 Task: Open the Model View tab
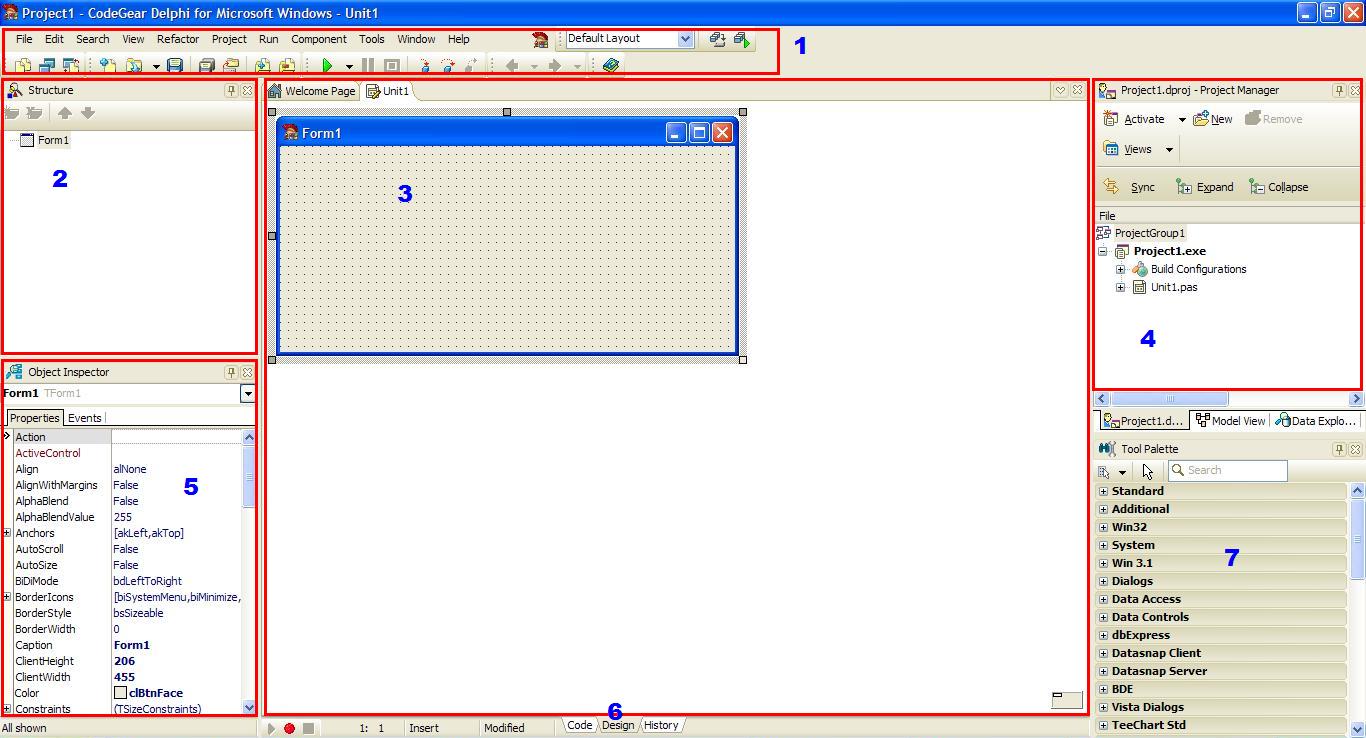pos(1231,421)
